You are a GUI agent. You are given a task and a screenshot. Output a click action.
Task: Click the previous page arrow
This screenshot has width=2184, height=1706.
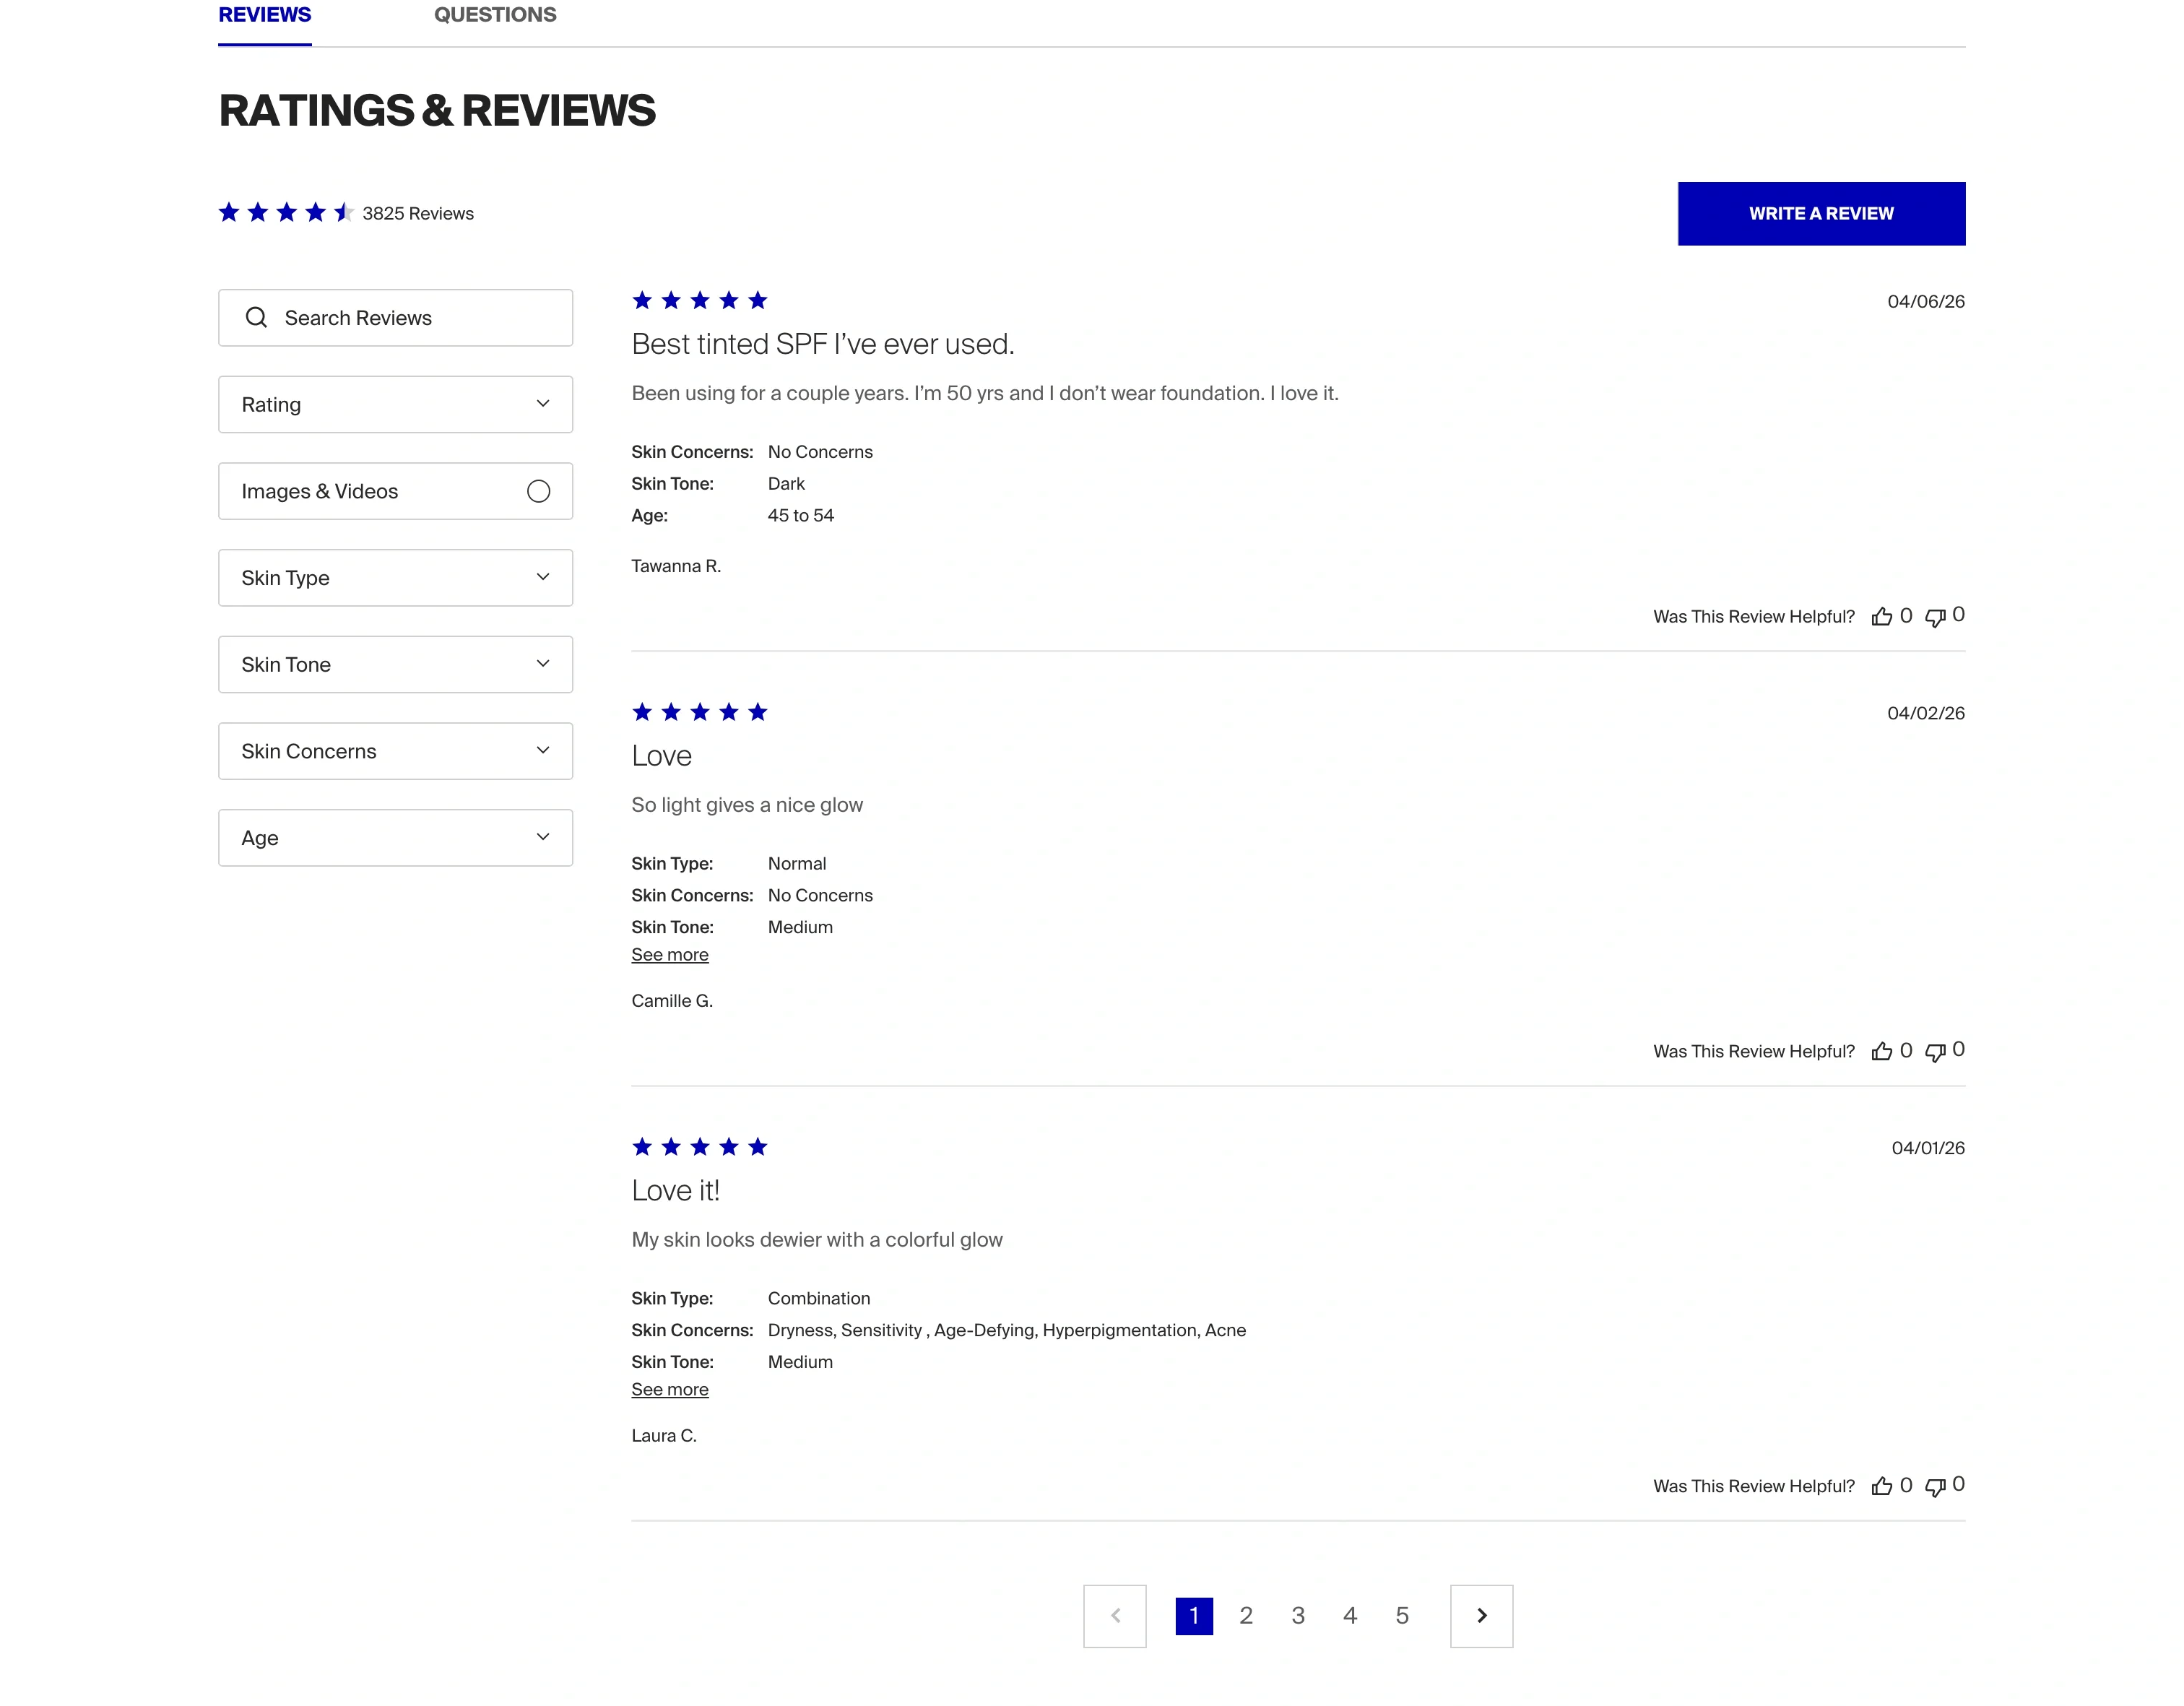tap(1115, 1616)
